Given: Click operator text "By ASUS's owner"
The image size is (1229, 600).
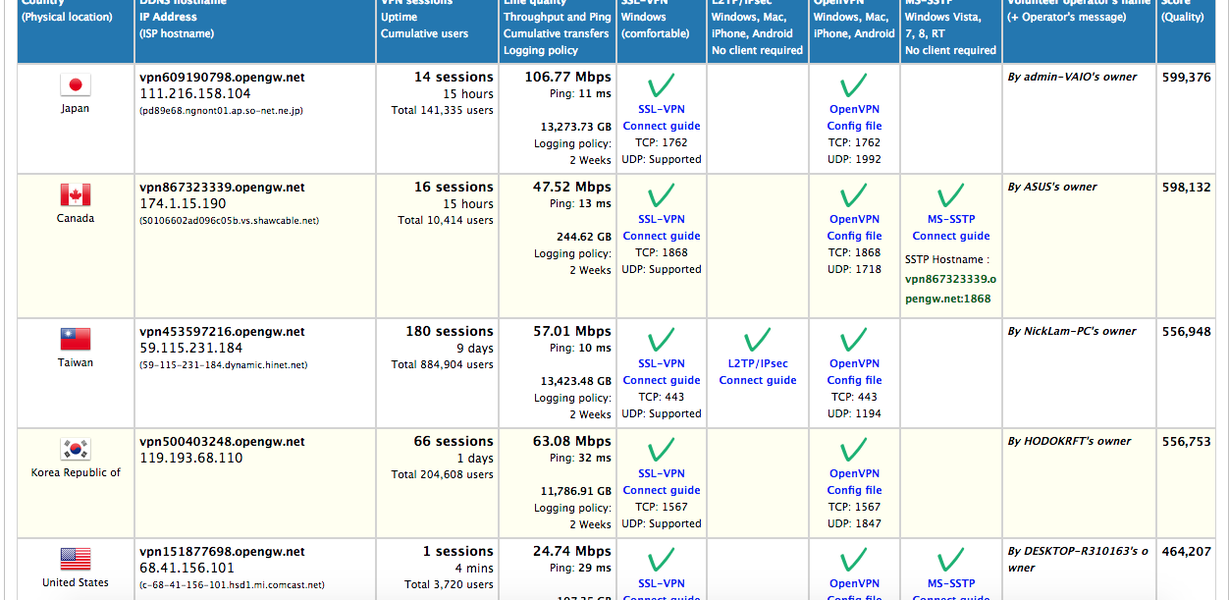Looking at the screenshot, I should (1052, 187).
